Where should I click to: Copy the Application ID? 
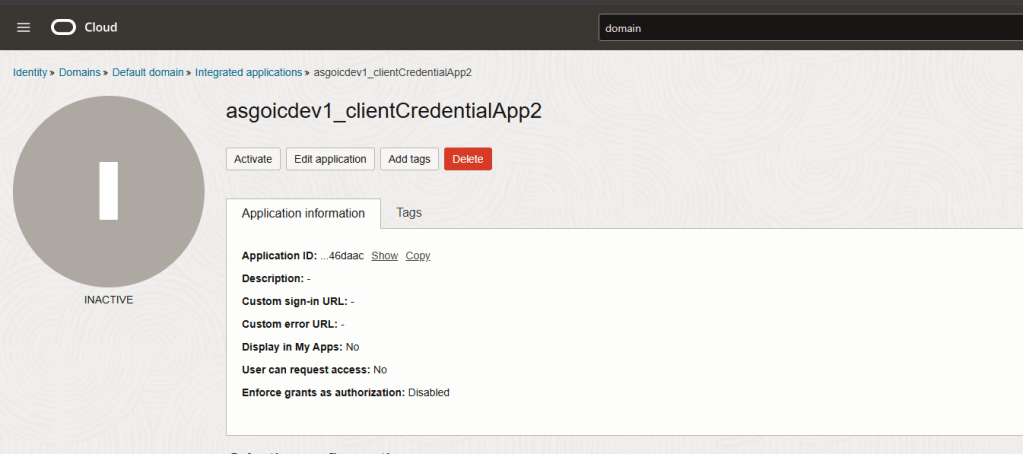click(x=418, y=256)
